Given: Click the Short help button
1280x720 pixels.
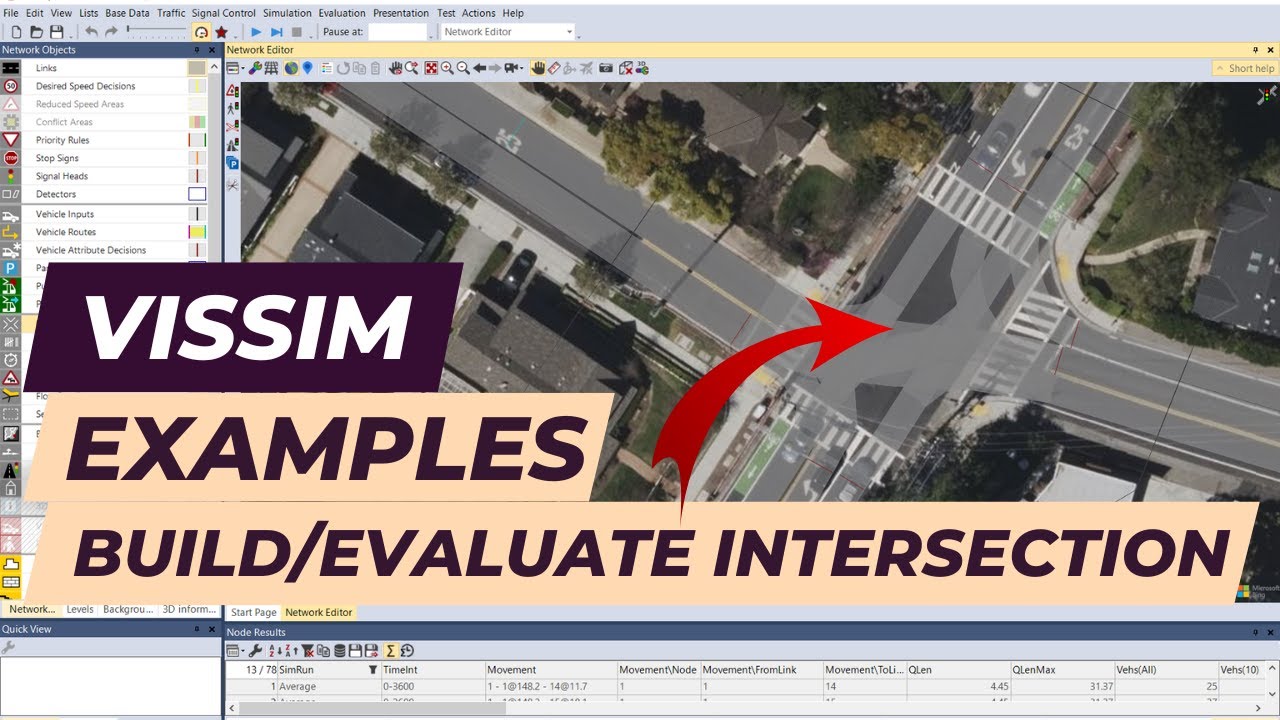Looking at the screenshot, I should [1245, 68].
